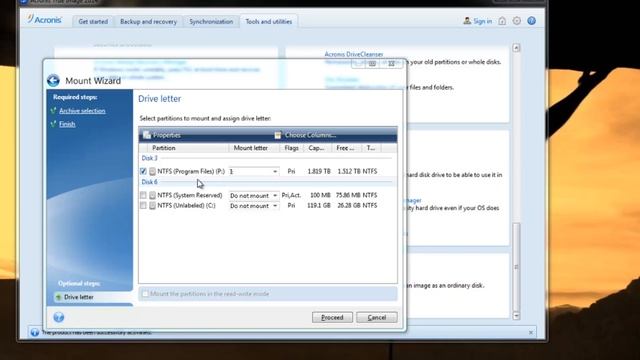Toggle Mount the partitions in read-write mode
The height and width of the screenshot is (360, 640).
145,293
